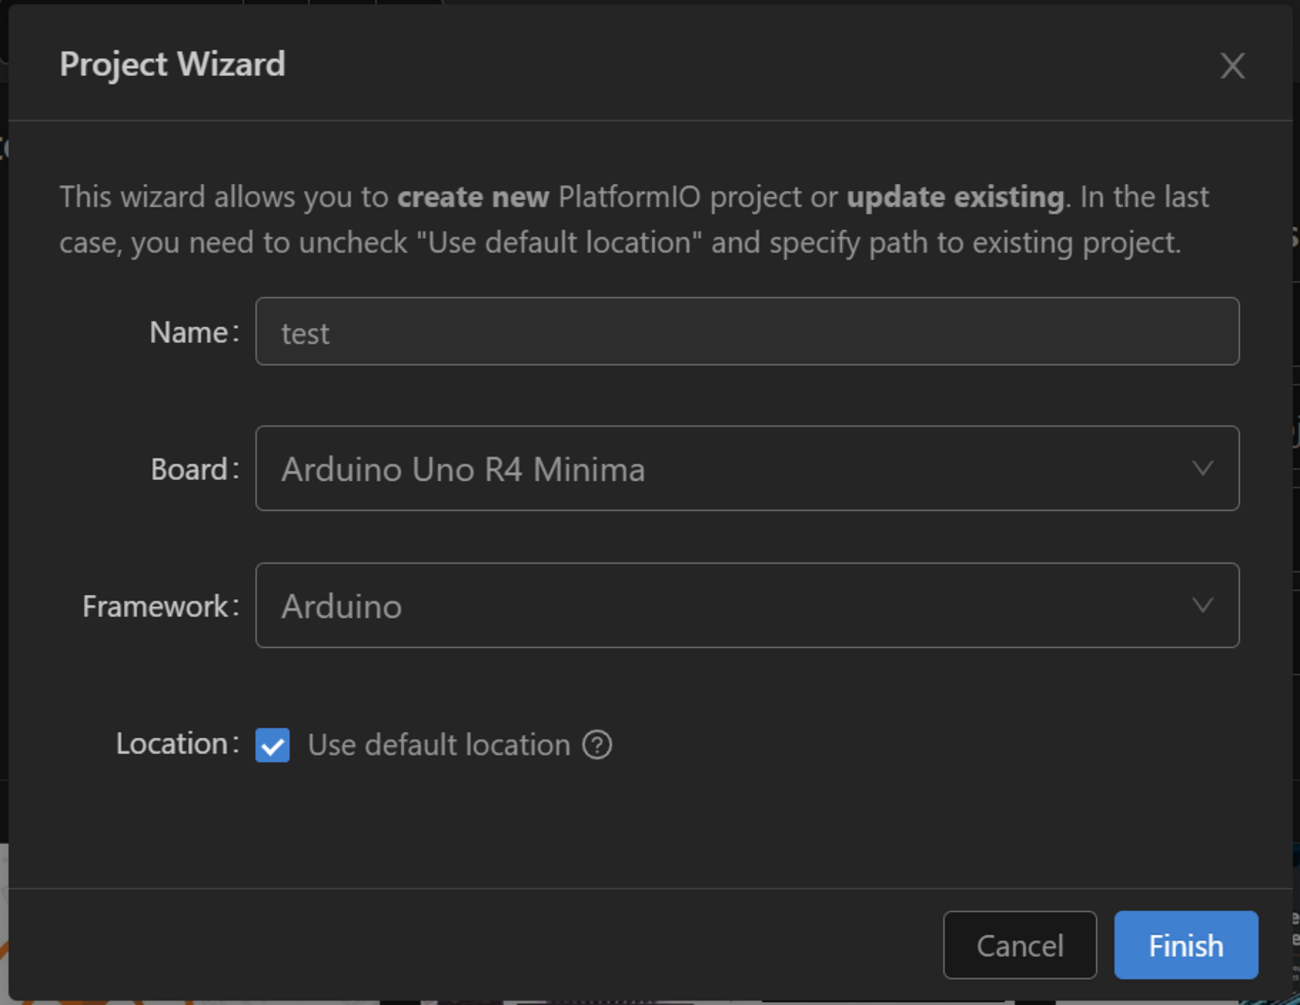Click the help icon beside default location
Screen dimensions: 1300x1005
(597, 745)
